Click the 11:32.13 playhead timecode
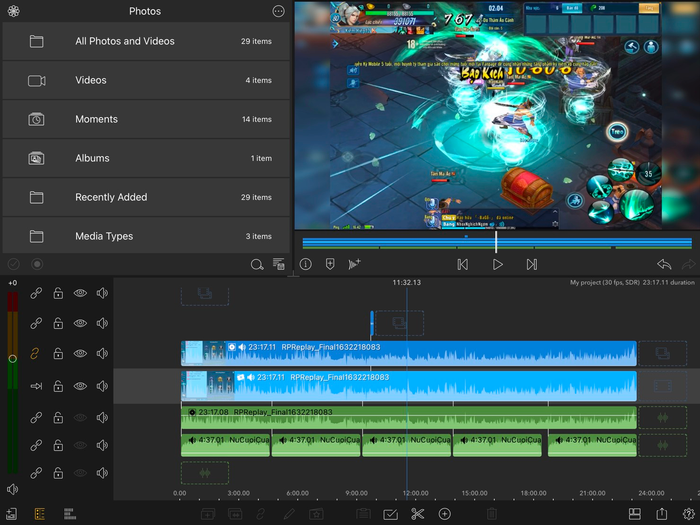 tap(406, 283)
